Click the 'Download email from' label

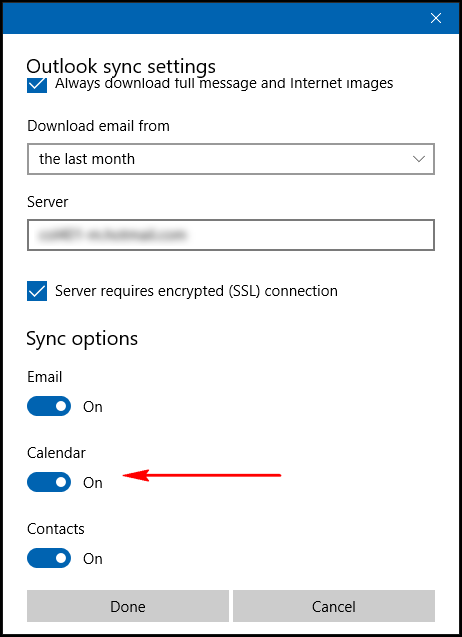click(98, 126)
